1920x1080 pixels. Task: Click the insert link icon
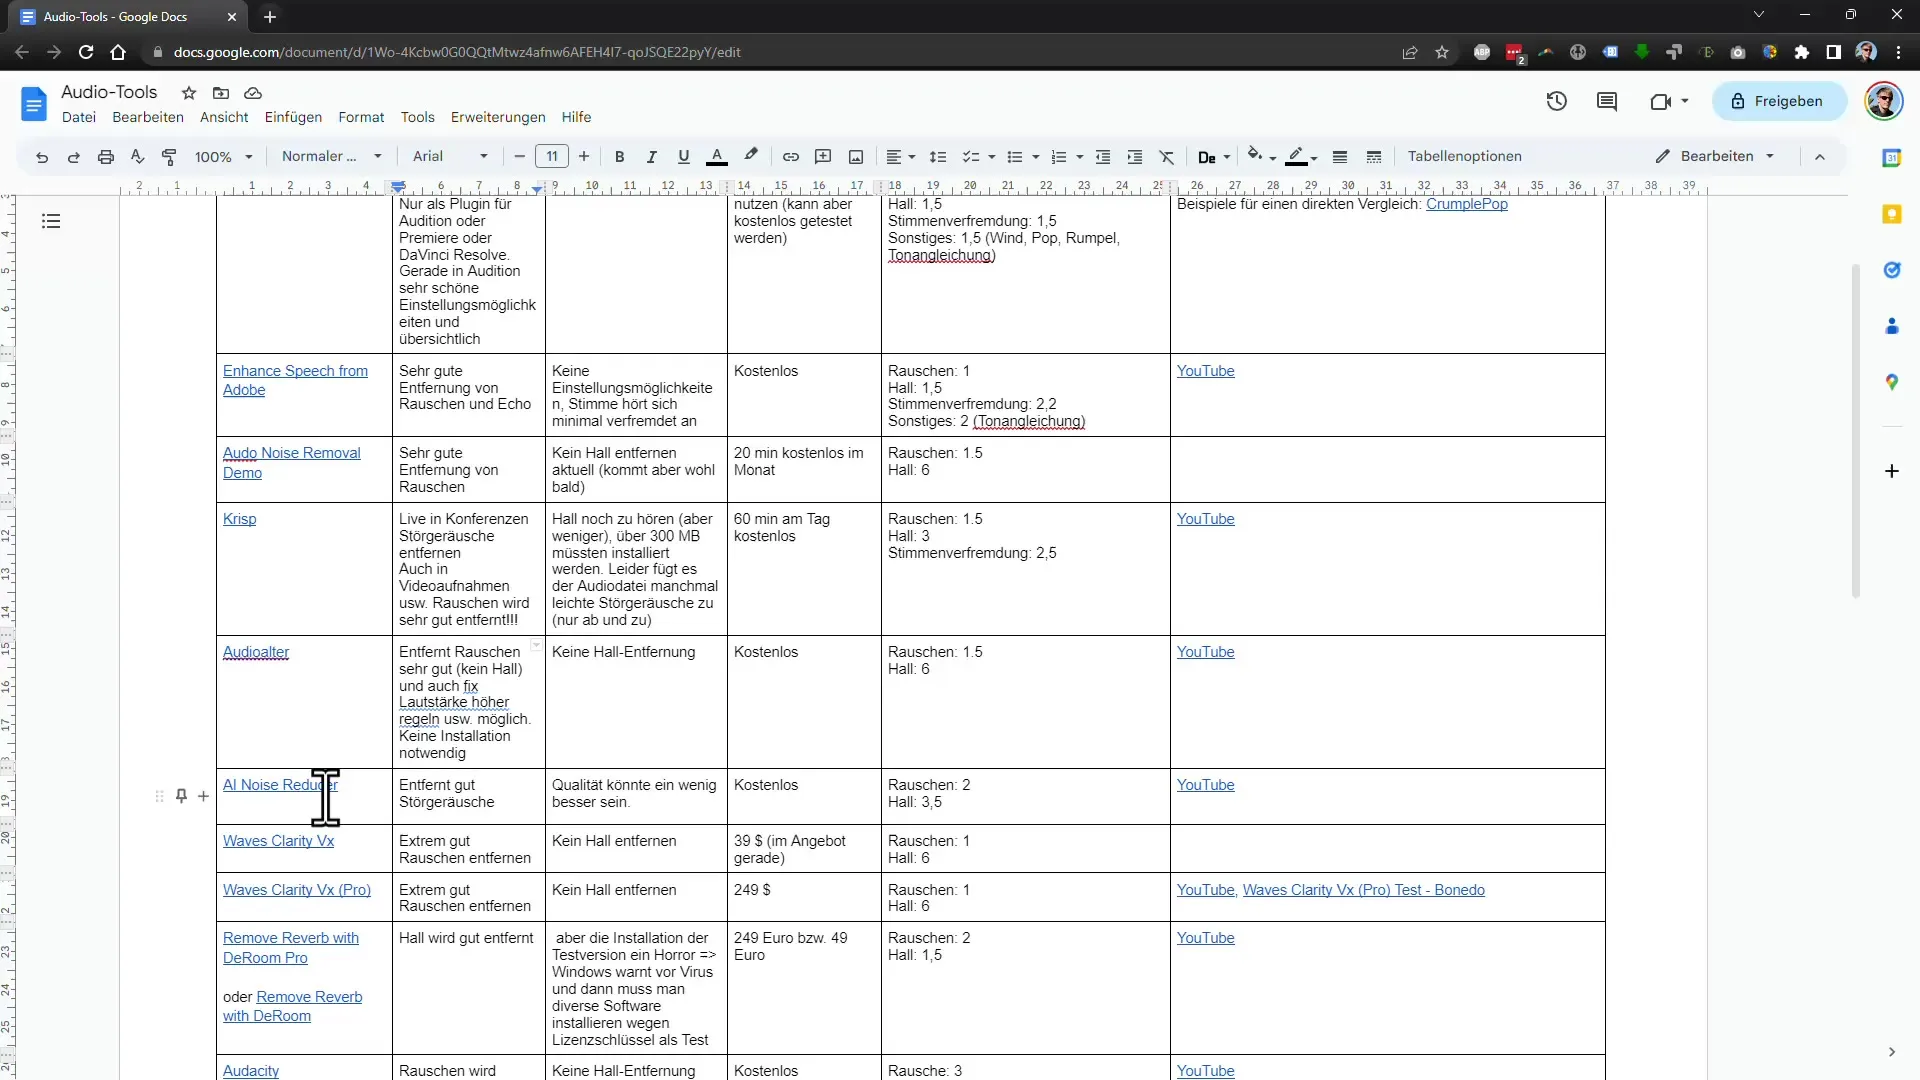click(x=789, y=156)
